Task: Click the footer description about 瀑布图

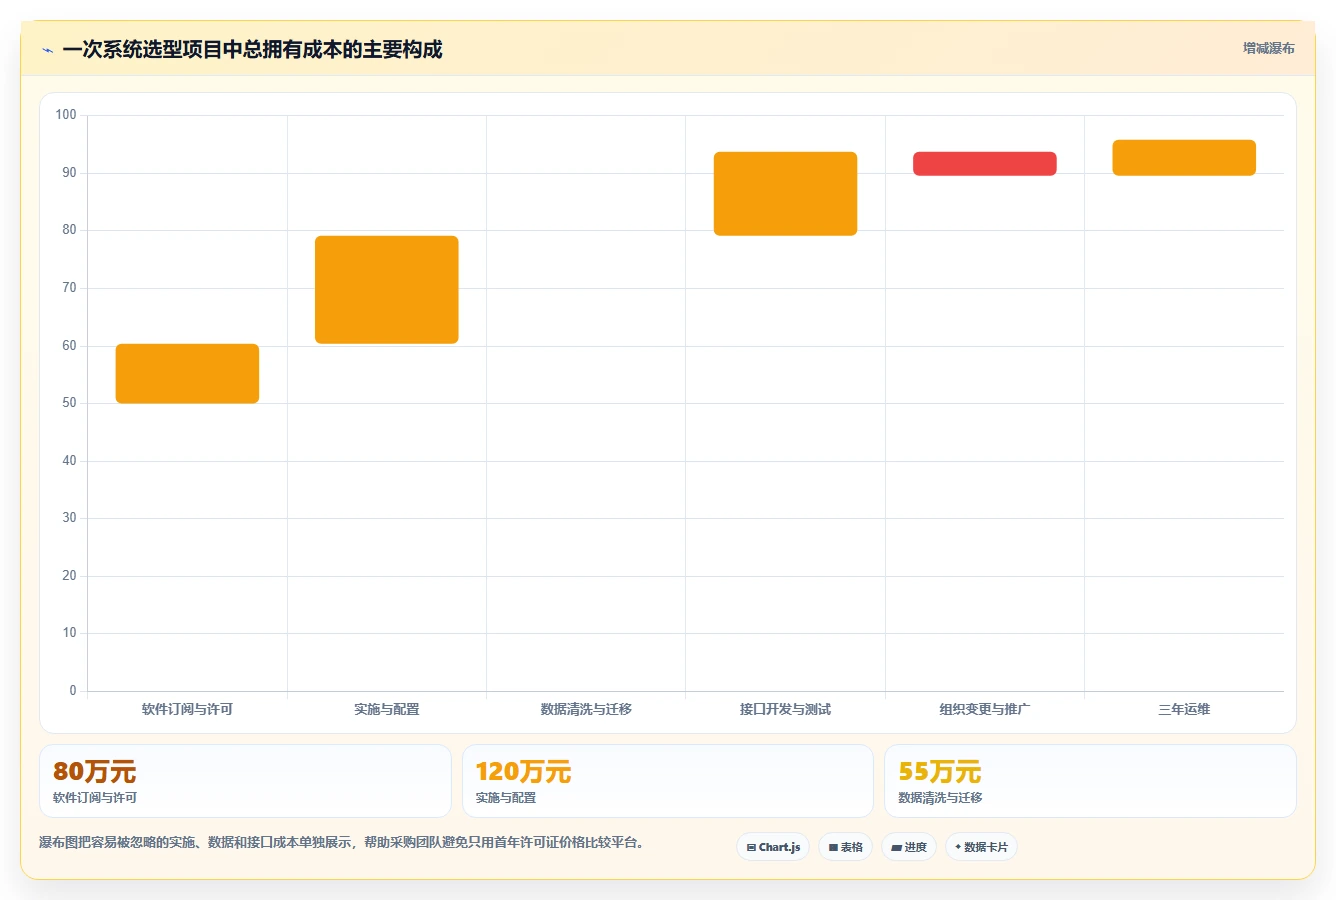Action: coord(341,843)
